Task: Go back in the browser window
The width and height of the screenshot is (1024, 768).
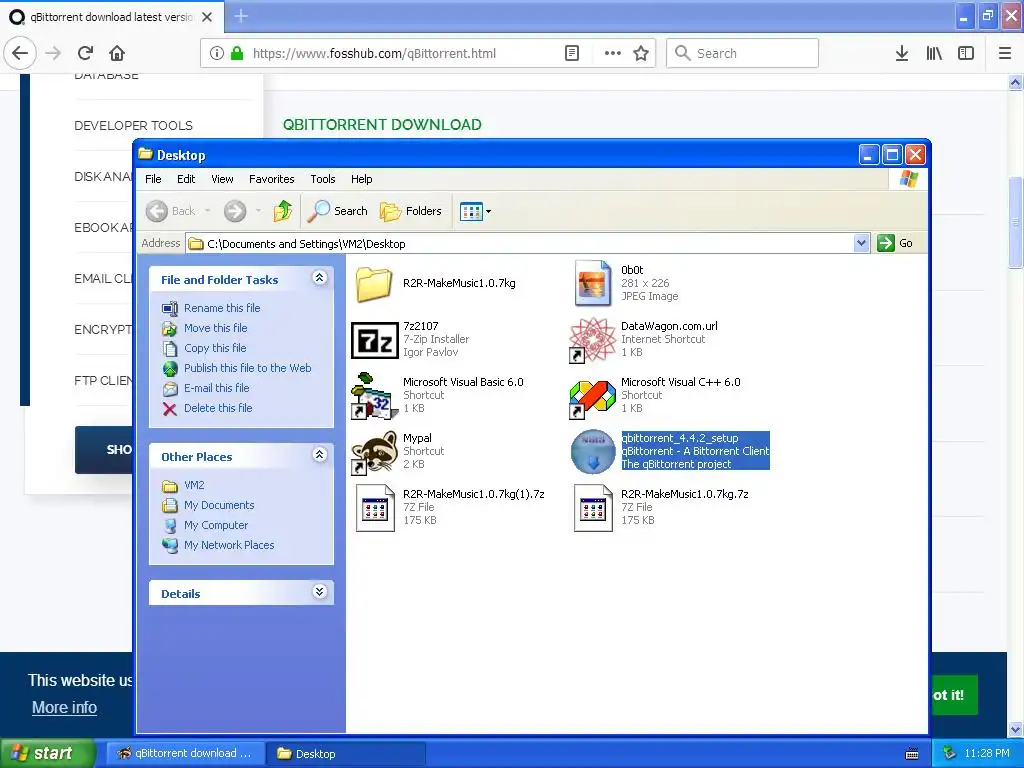Action: 20,53
